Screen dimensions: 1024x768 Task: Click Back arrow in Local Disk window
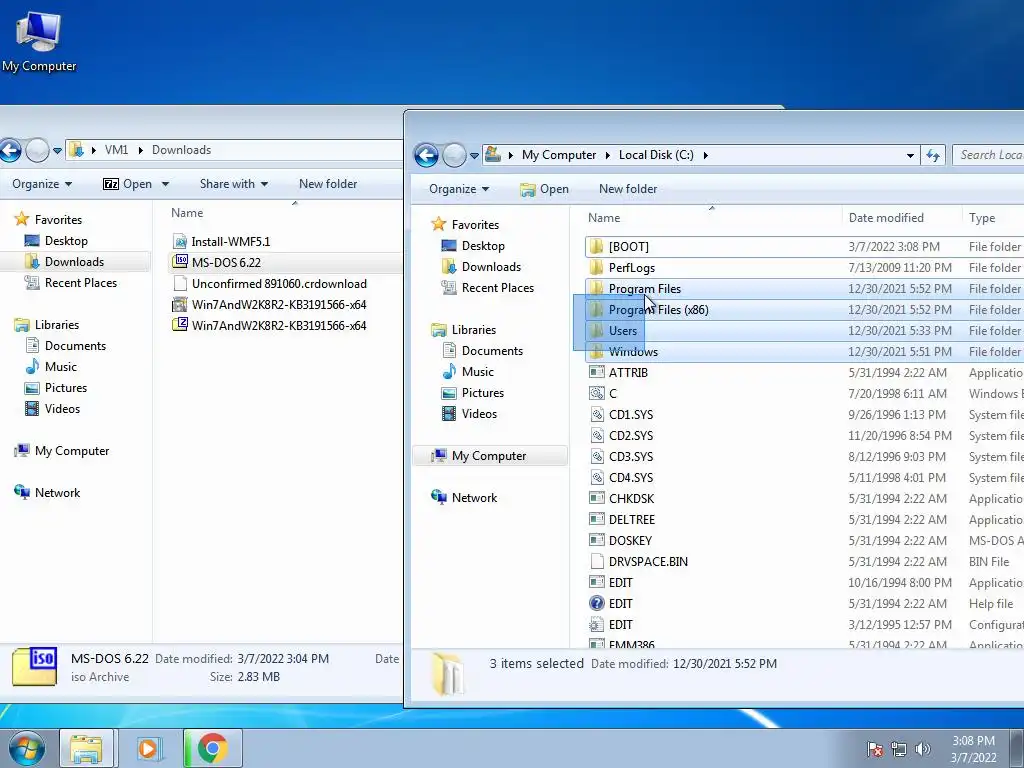[426, 155]
